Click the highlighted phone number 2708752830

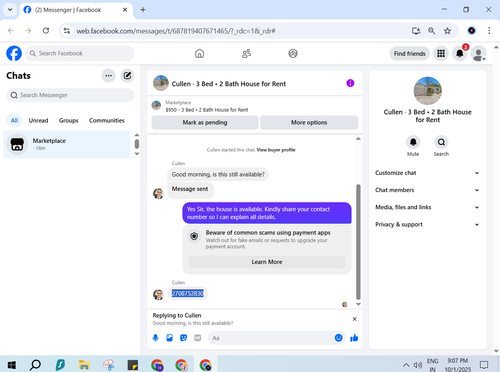tap(188, 293)
